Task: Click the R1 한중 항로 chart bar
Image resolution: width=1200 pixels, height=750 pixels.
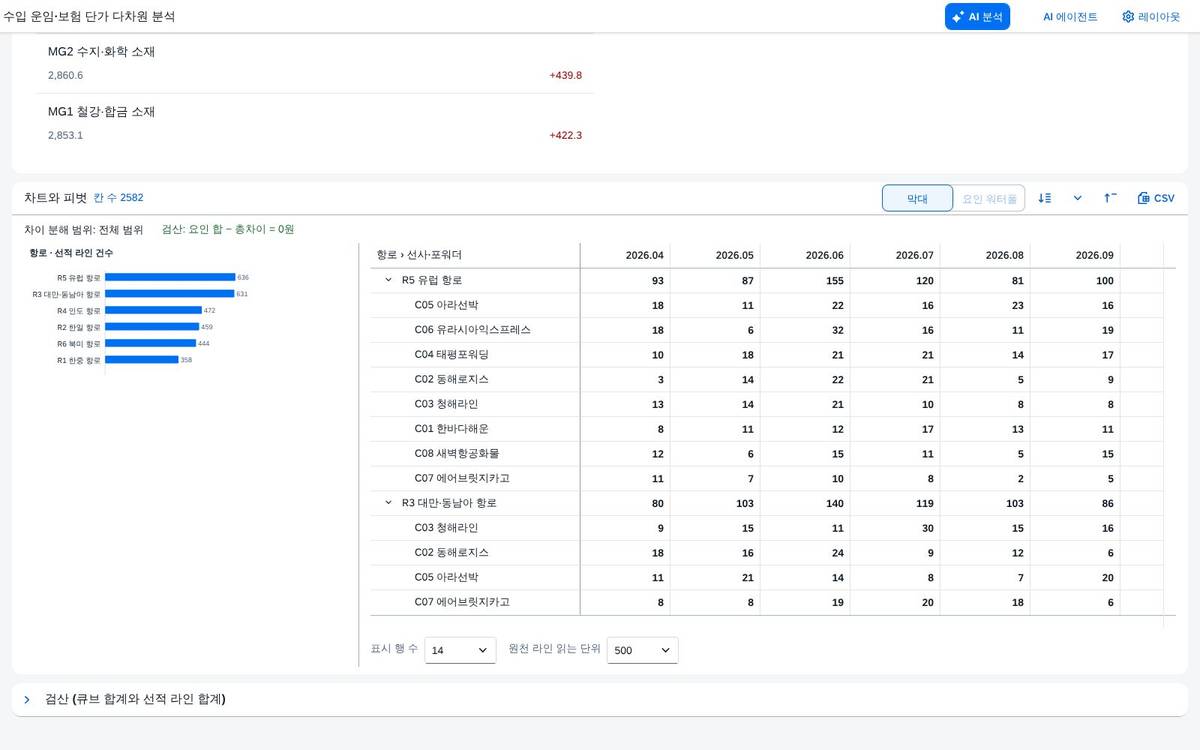Action: tap(141, 359)
